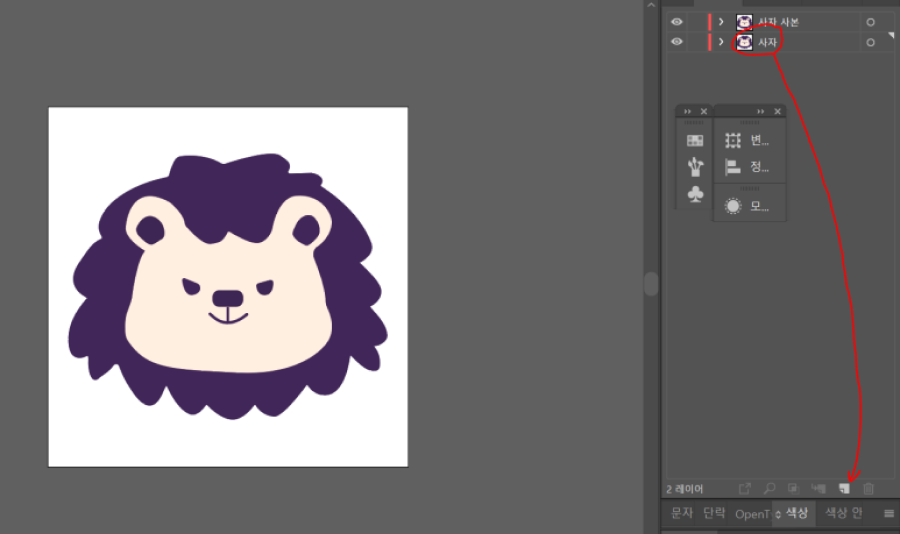Click the Create New Sublayer icon

(x=819, y=489)
